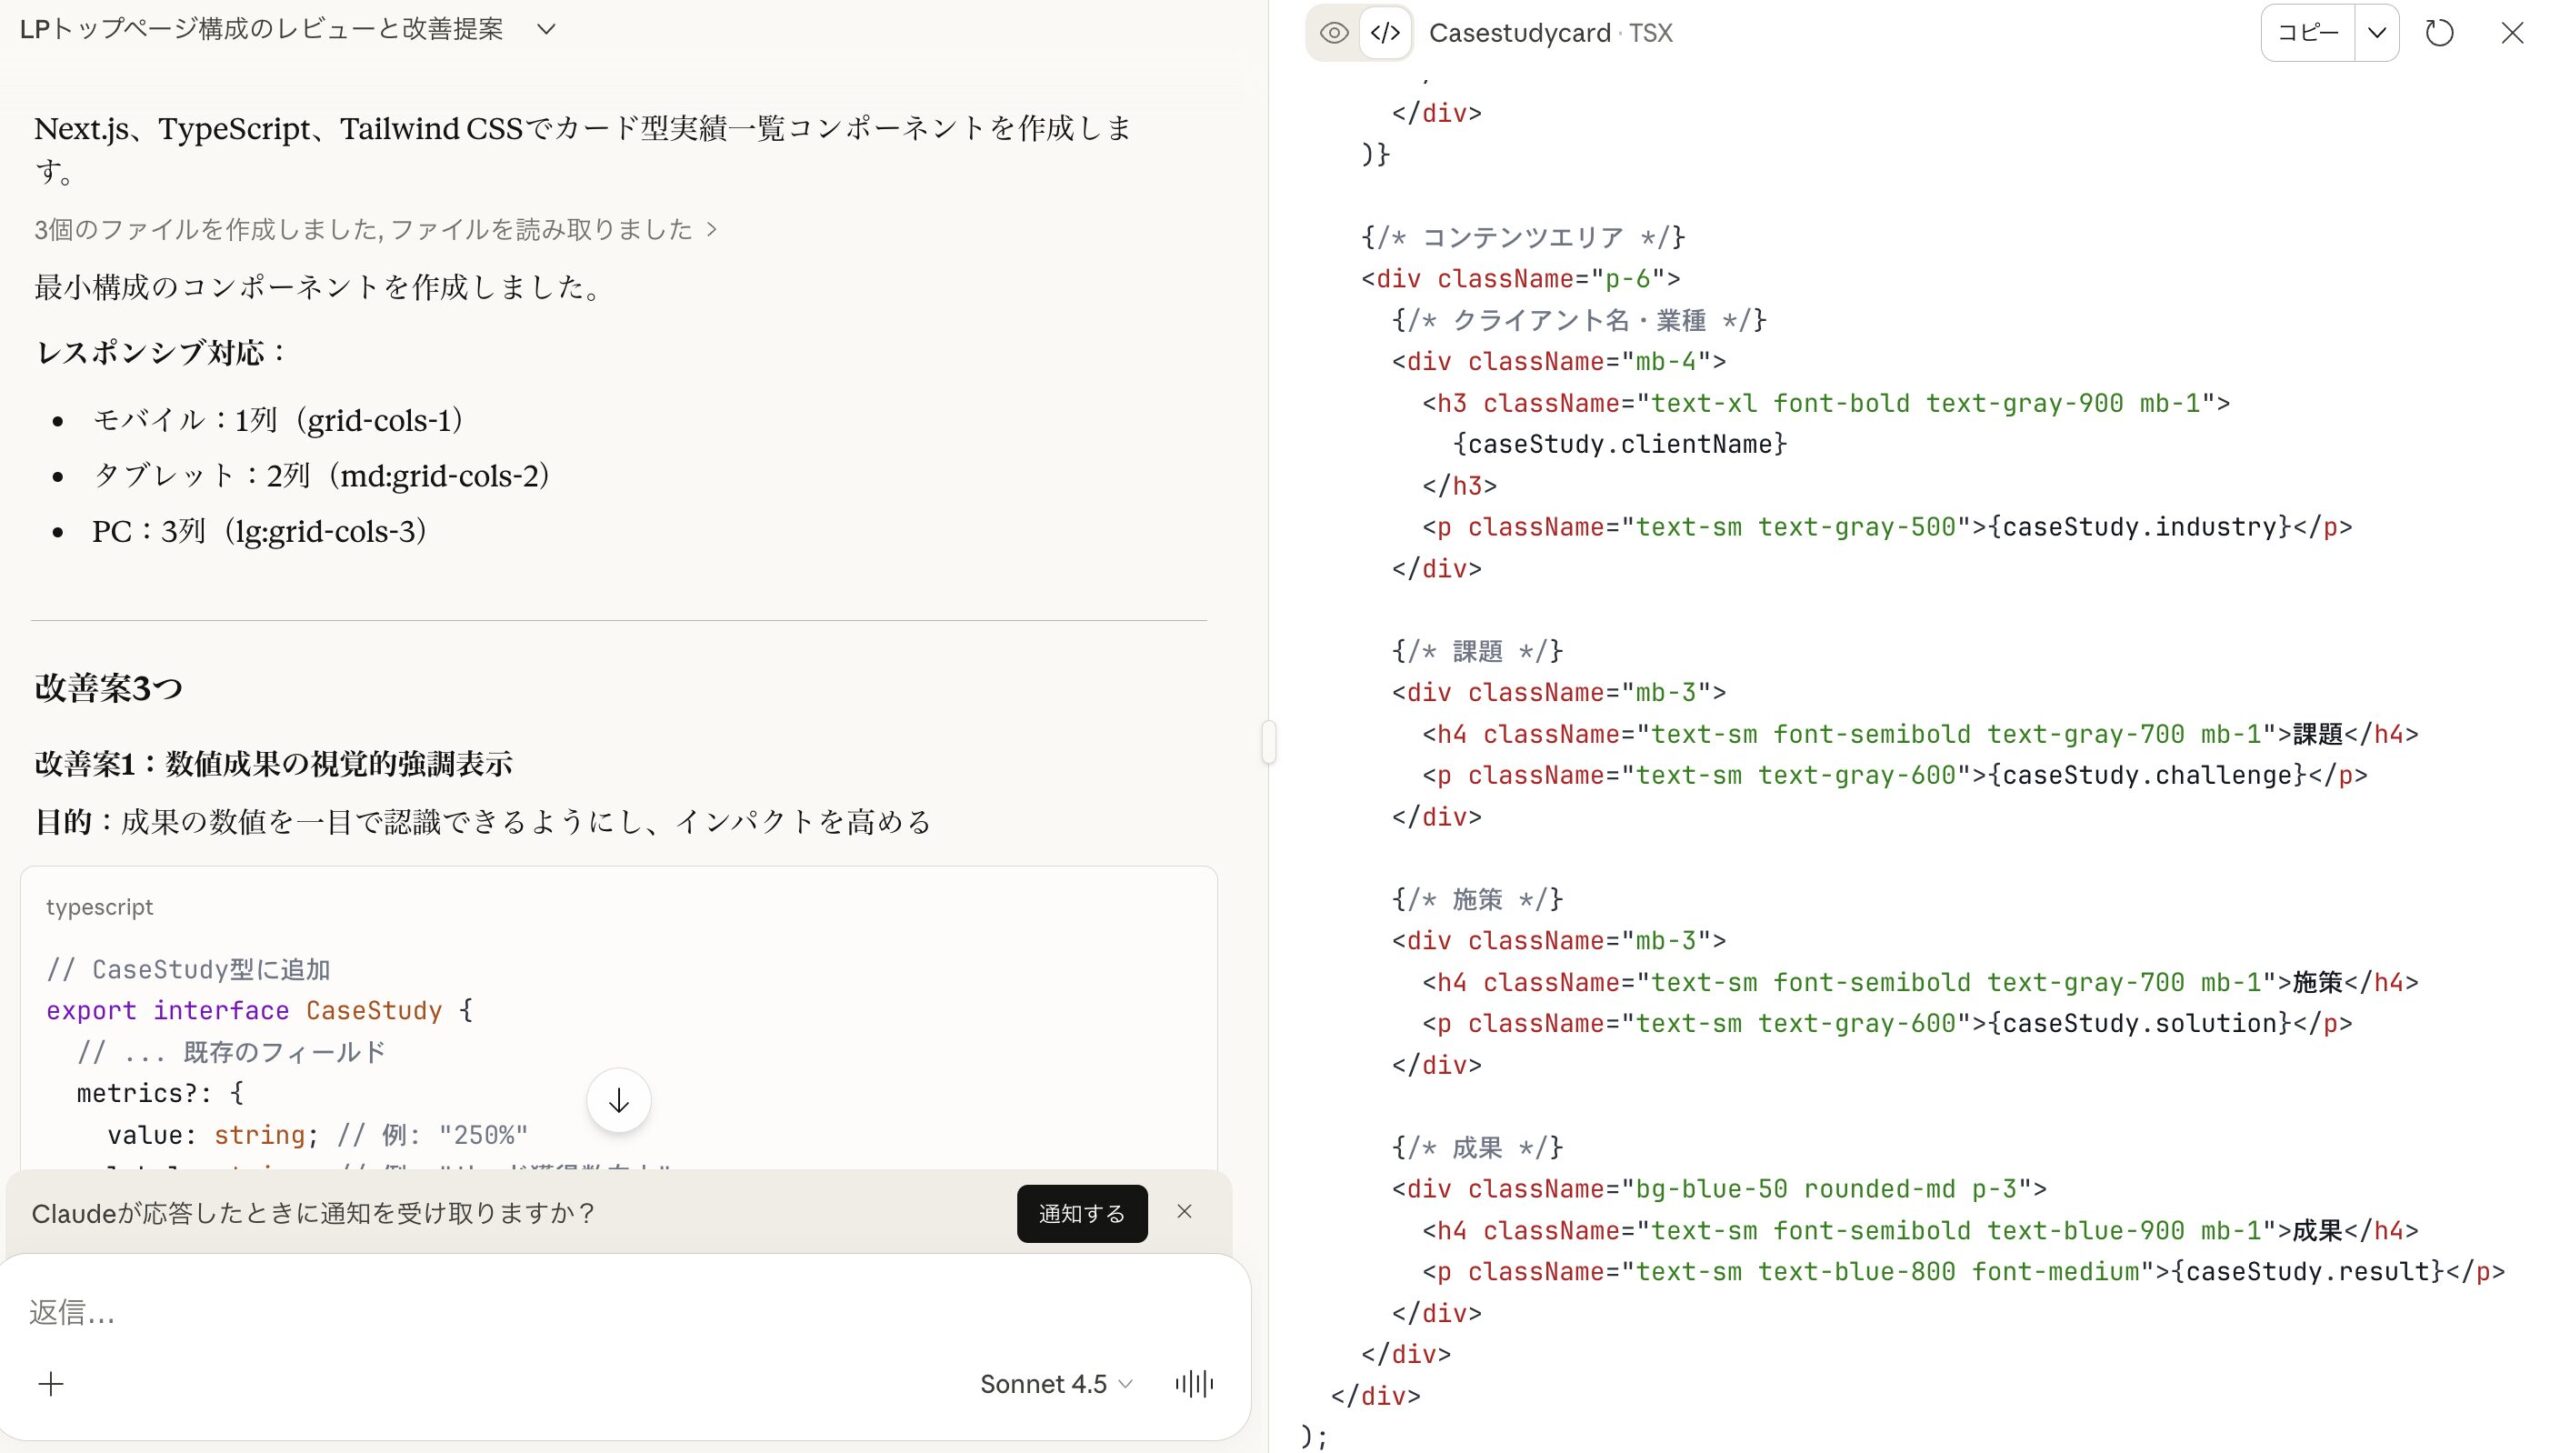Close the Casestudycard artifact panel
The height and width of the screenshot is (1453, 2560).
[2512, 33]
